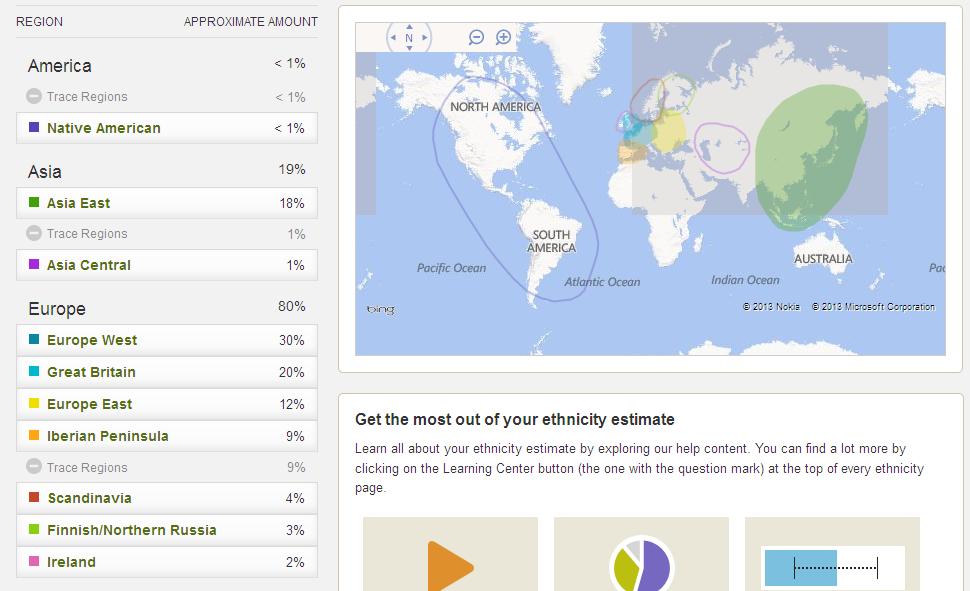970x591 pixels.
Task: Collapse Trace Regions under Europe
Action: pos(34,467)
